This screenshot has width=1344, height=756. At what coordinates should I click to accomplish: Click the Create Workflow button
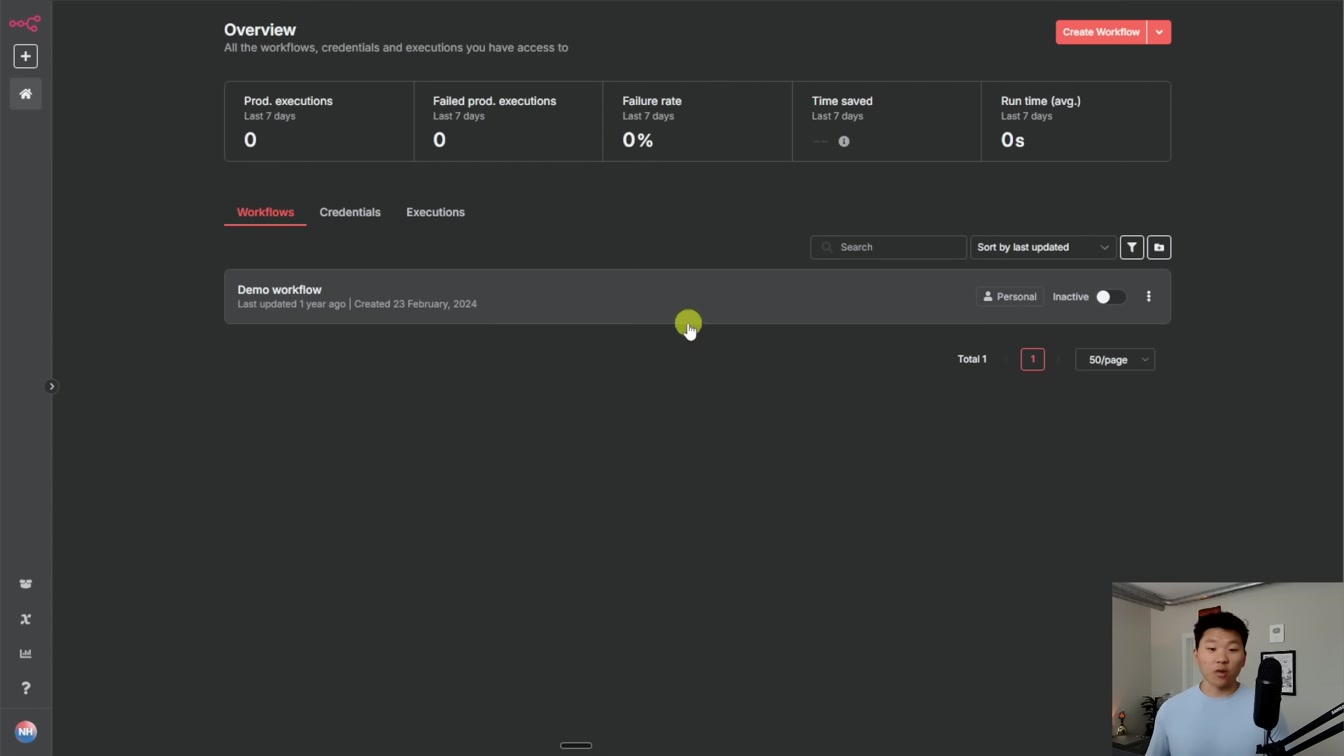[1101, 32]
